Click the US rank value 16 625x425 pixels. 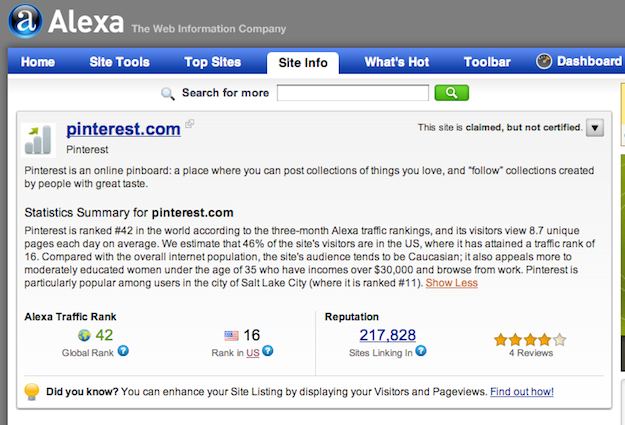252,335
